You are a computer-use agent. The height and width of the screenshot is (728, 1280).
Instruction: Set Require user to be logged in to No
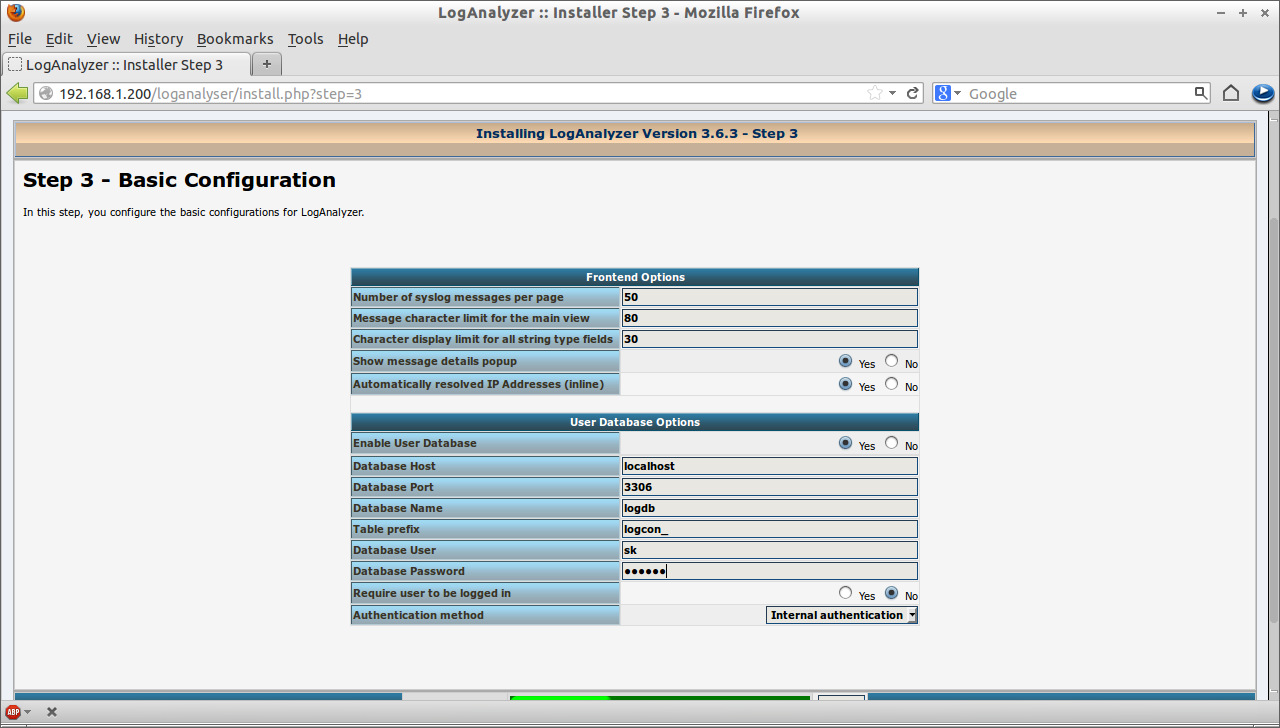[x=892, y=593]
